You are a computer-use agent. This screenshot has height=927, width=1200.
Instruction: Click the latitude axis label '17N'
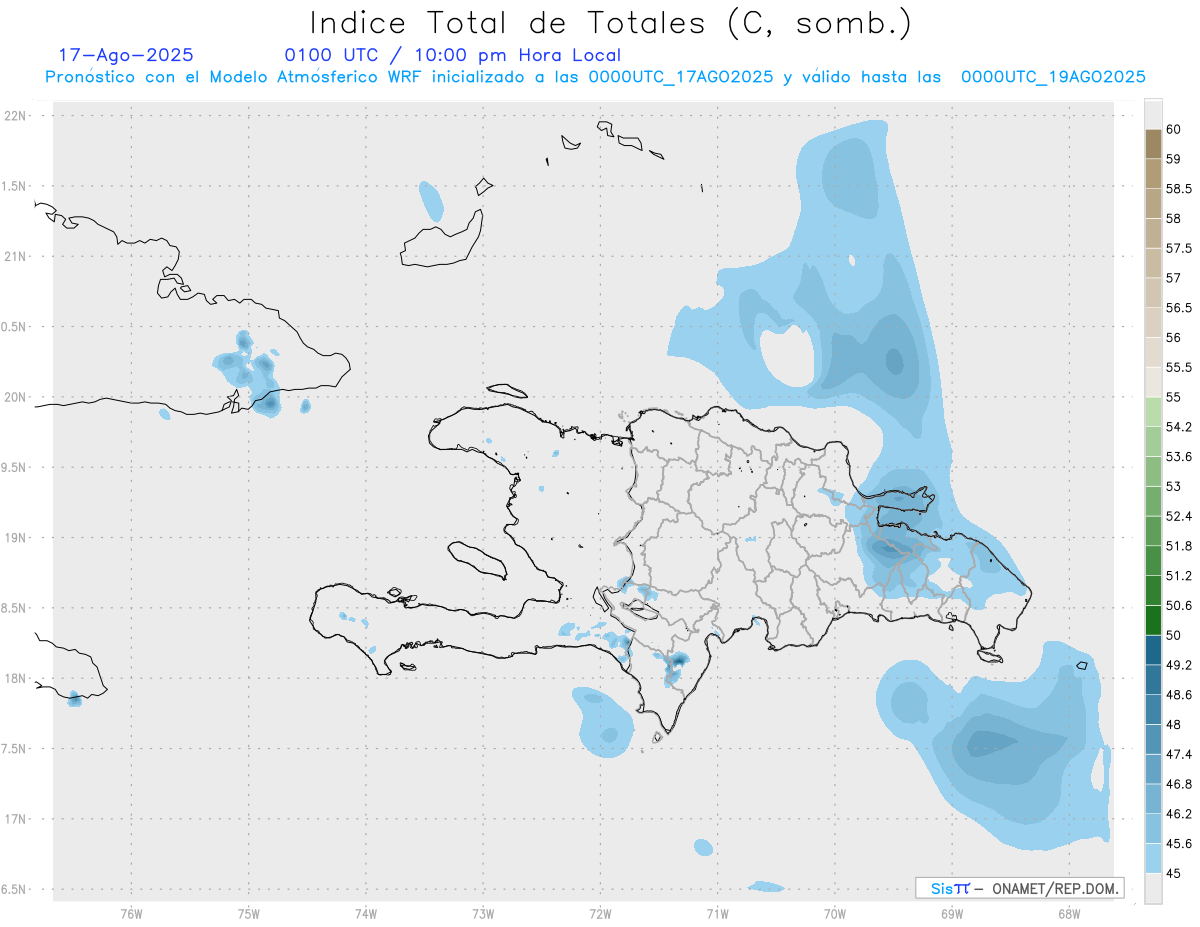[15, 819]
